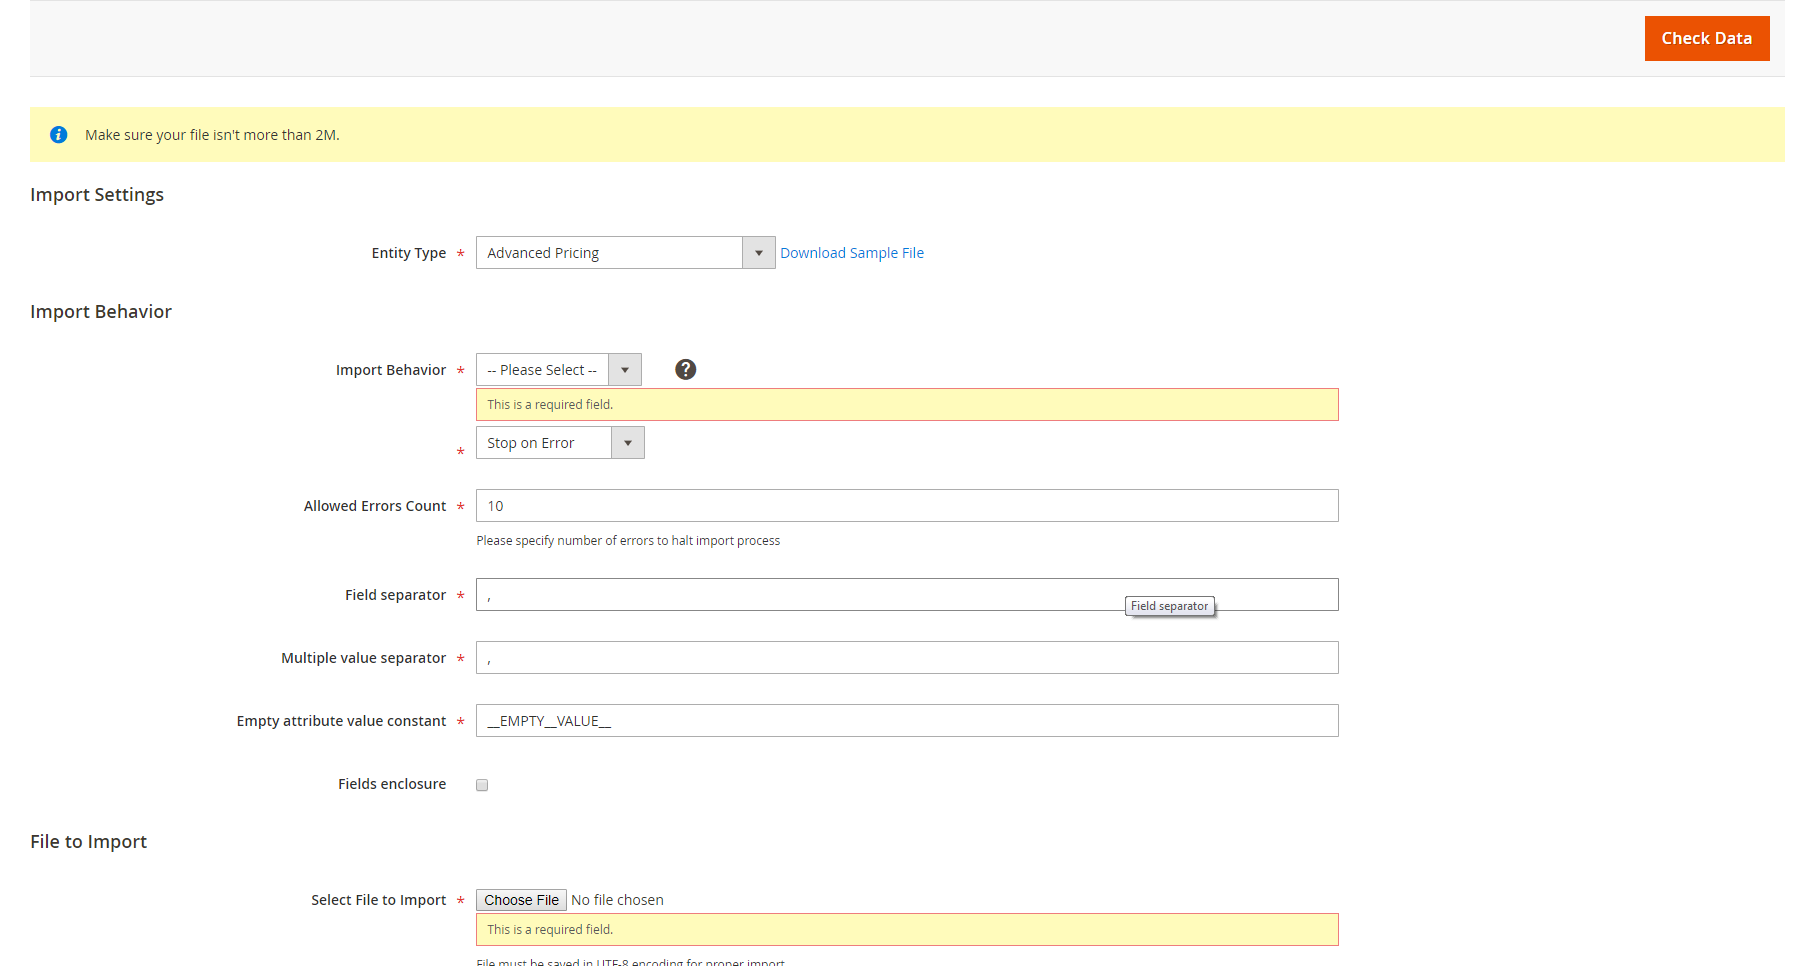This screenshot has height=966, width=1815.
Task: Click the Multiple value separator input field
Action: [906, 657]
